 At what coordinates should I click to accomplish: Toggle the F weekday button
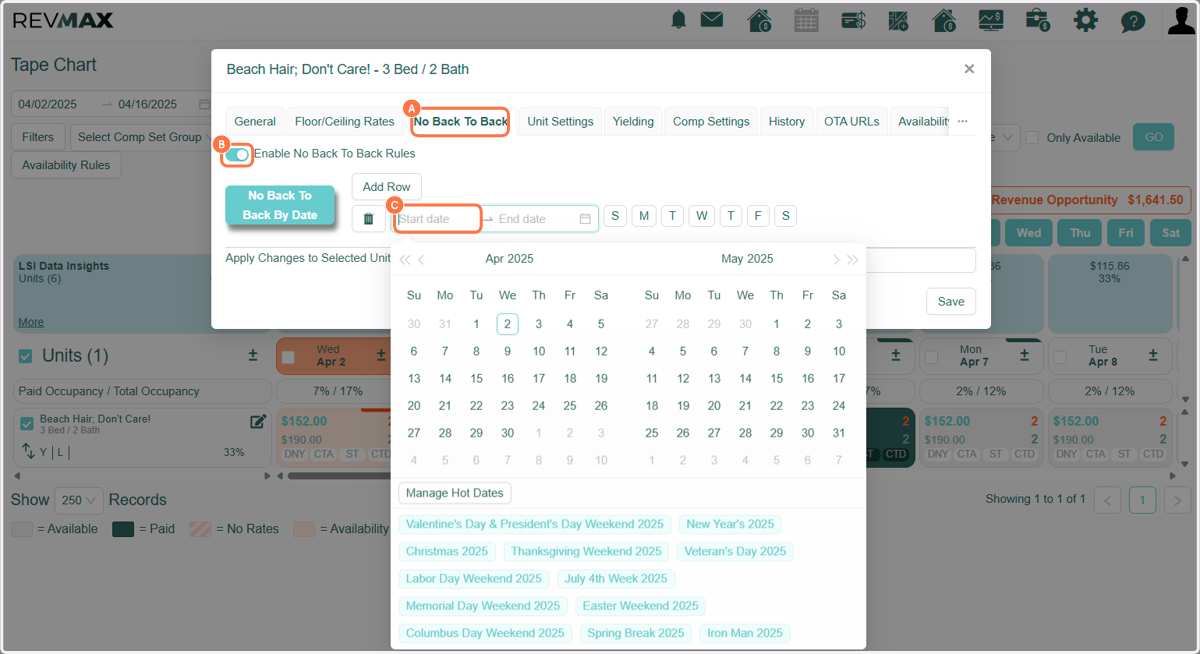759,216
